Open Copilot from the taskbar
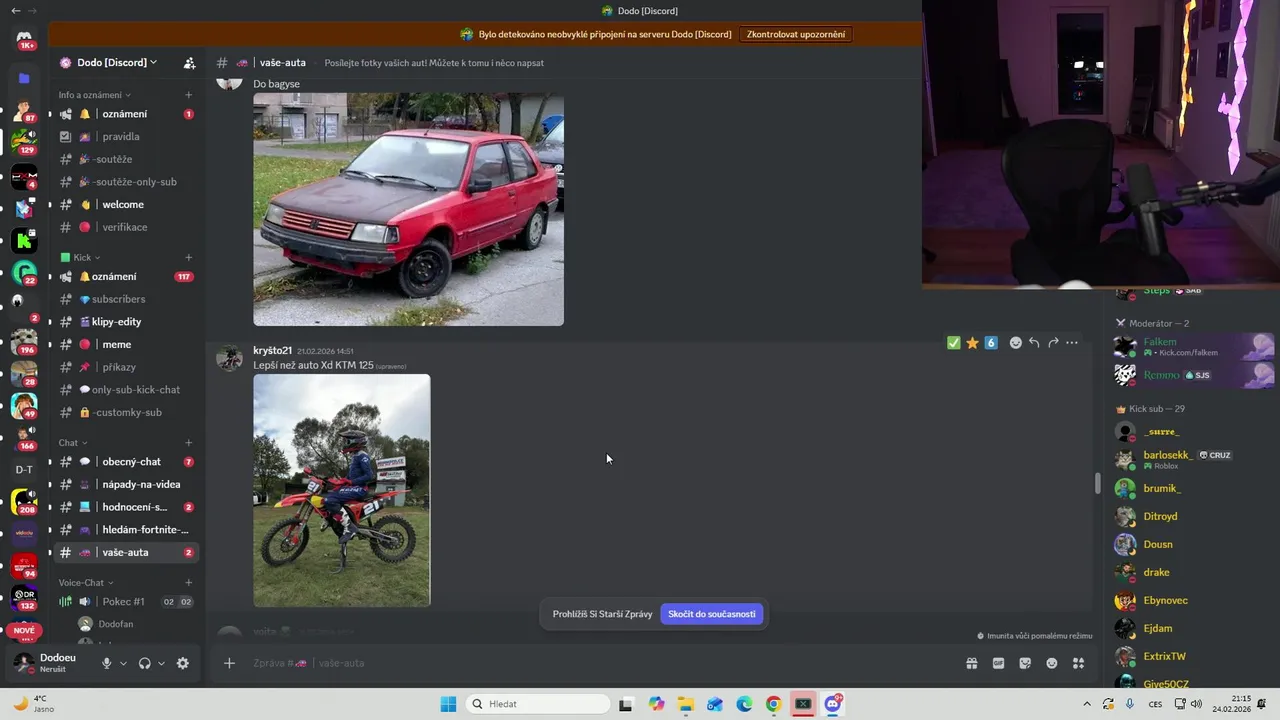1280x720 pixels. pos(656,704)
